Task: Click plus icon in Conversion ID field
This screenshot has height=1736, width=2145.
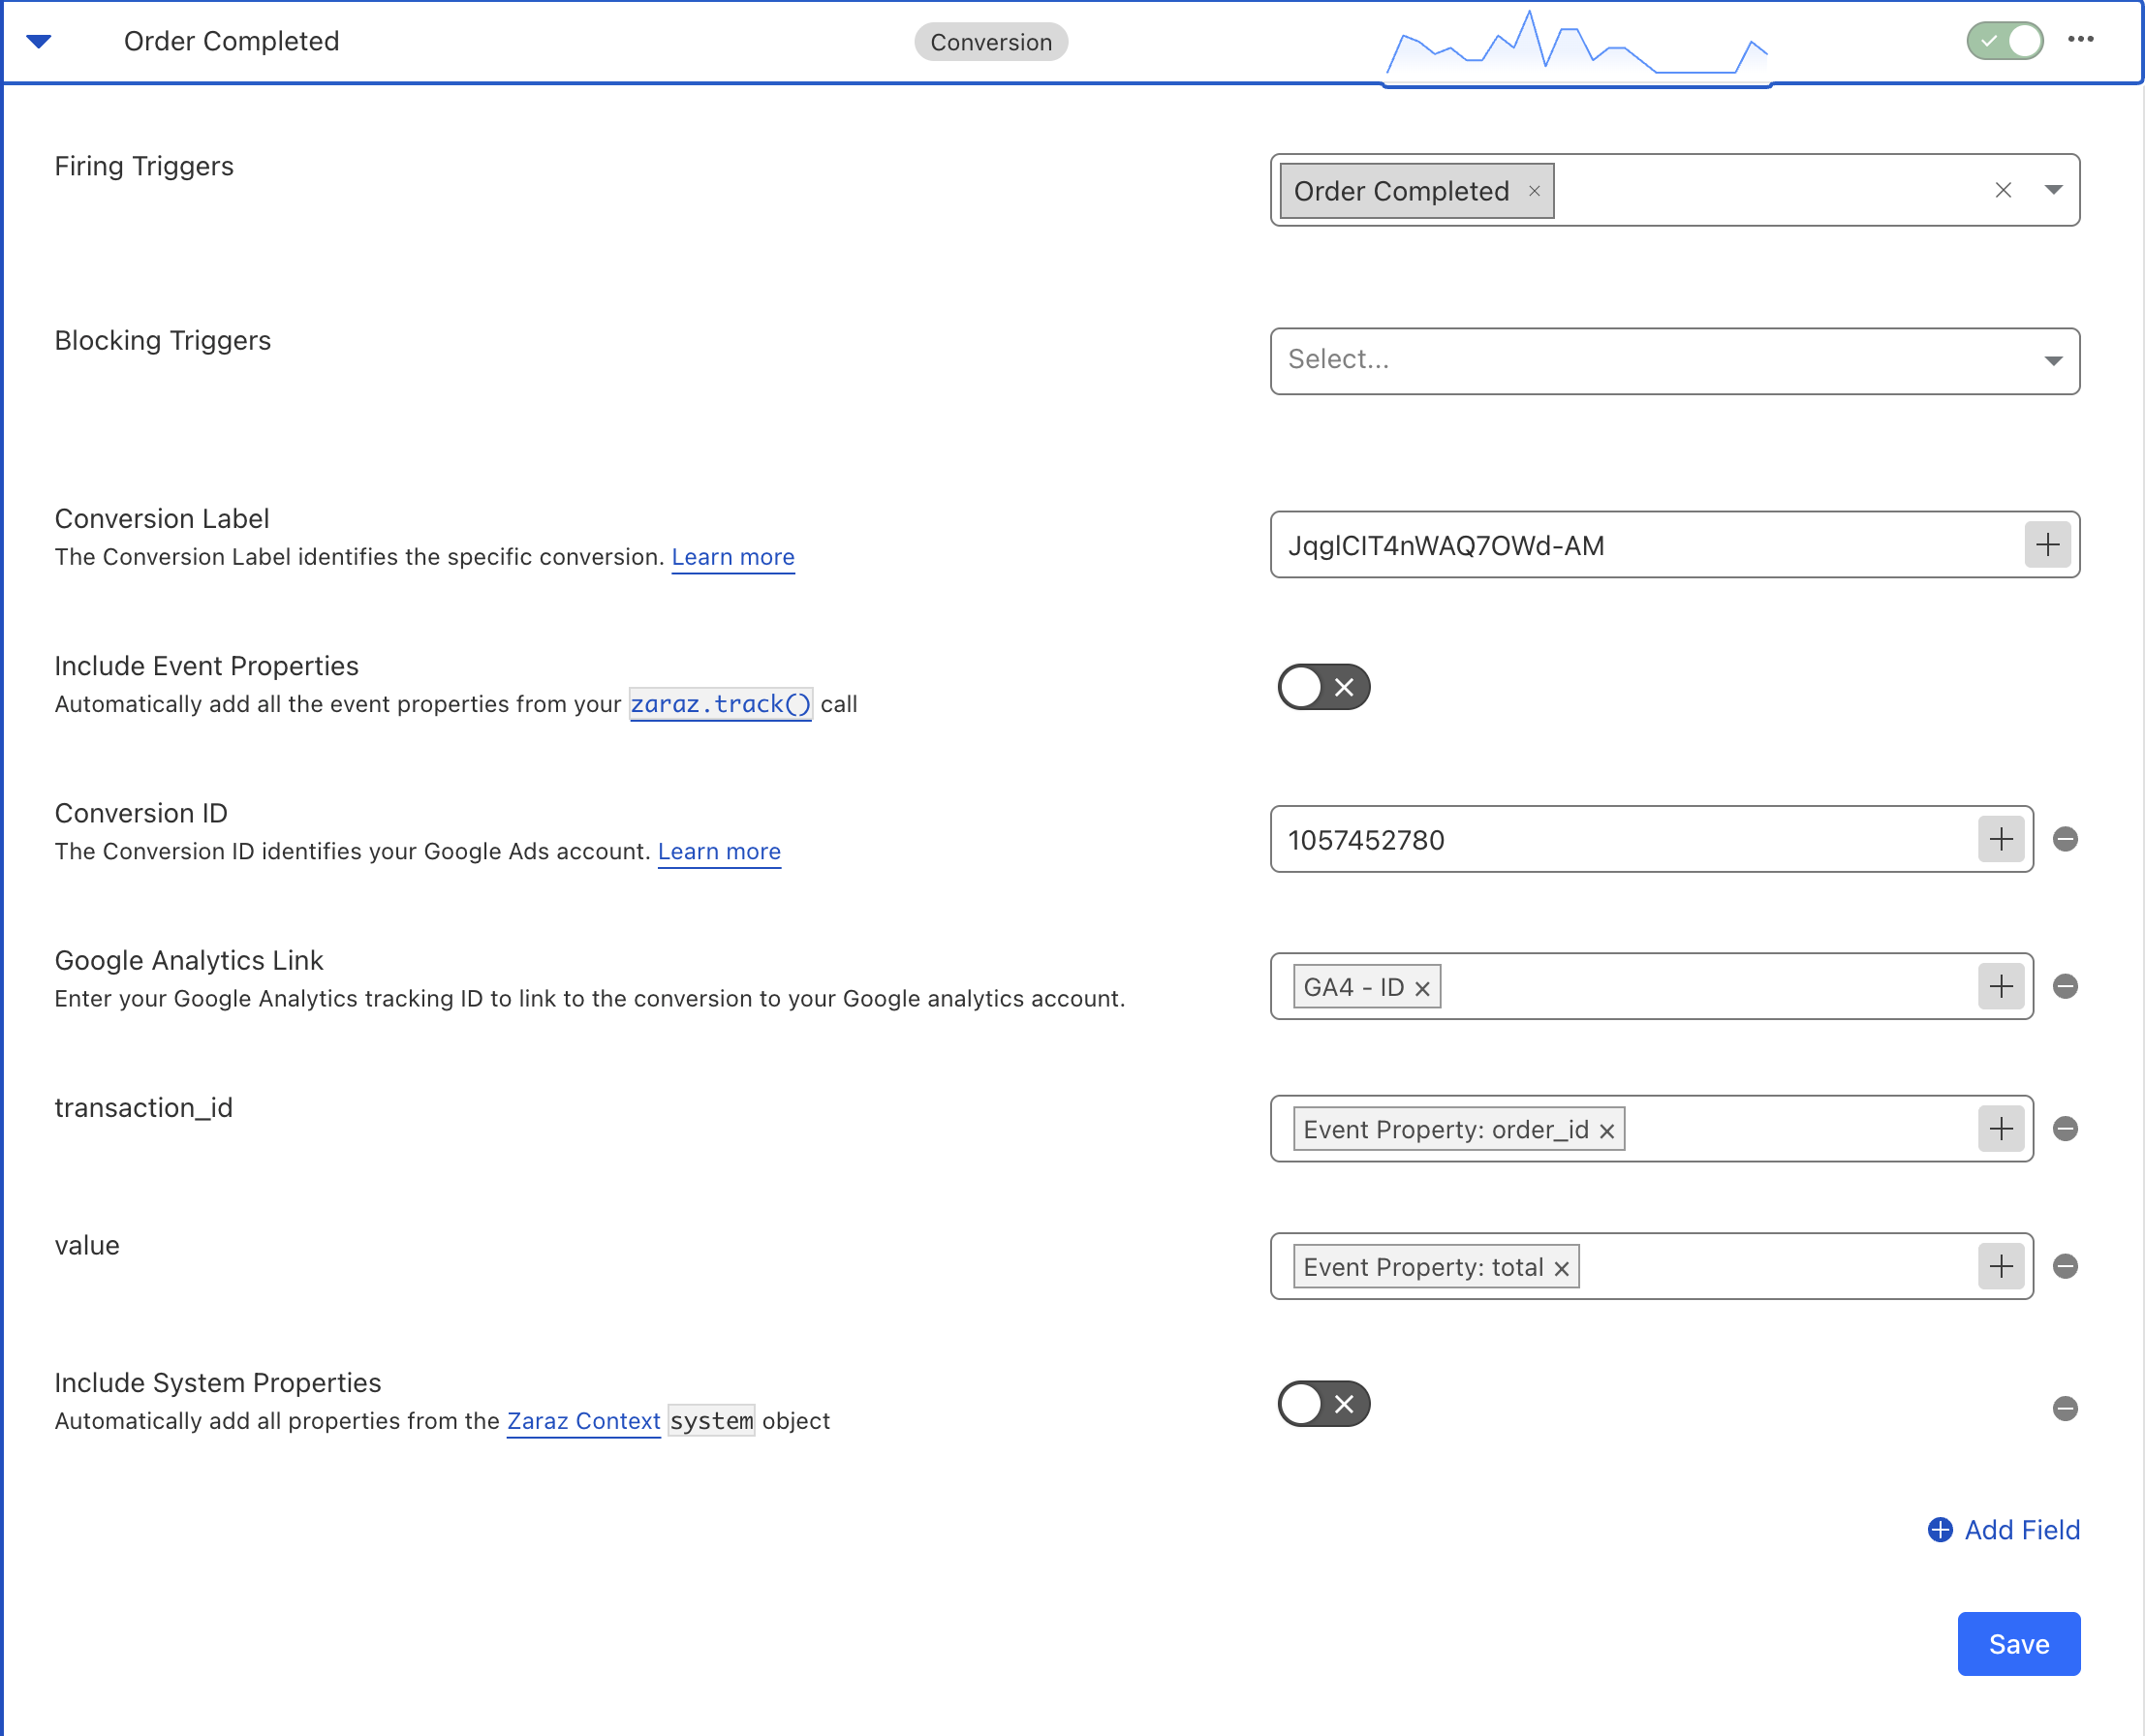Action: point(2000,839)
